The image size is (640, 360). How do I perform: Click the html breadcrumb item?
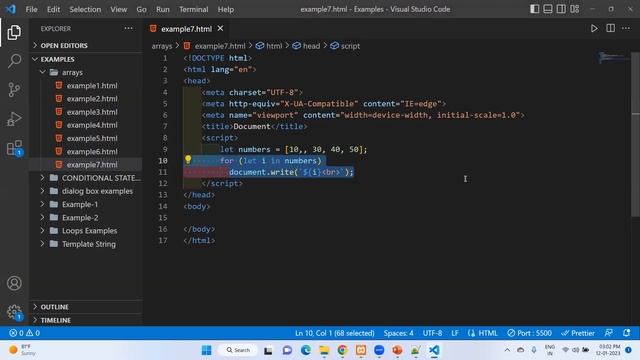coord(269,46)
